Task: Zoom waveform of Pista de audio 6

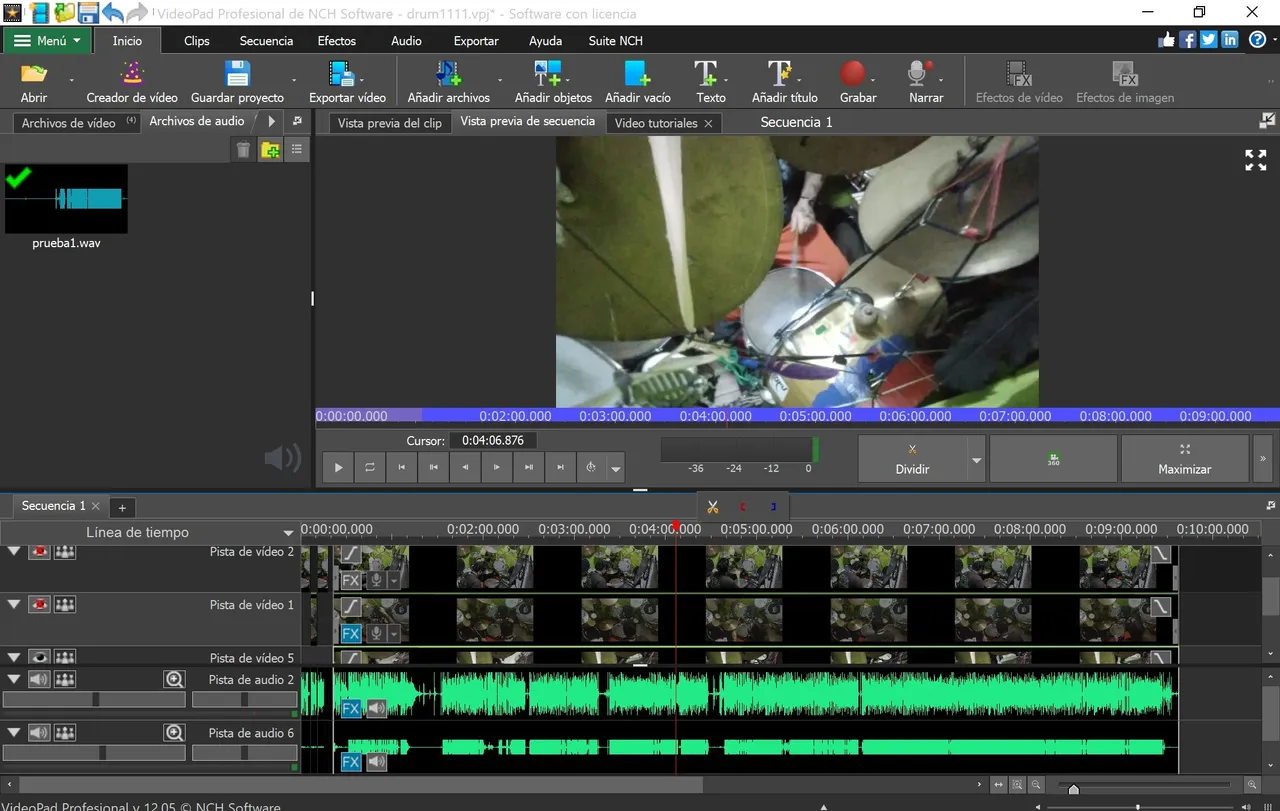Action: click(175, 733)
